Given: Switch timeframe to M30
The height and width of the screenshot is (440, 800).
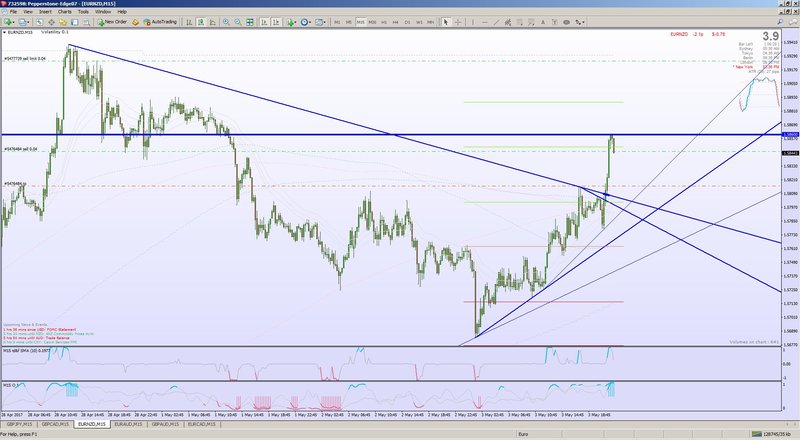Looking at the screenshot, I should coord(372,22).
